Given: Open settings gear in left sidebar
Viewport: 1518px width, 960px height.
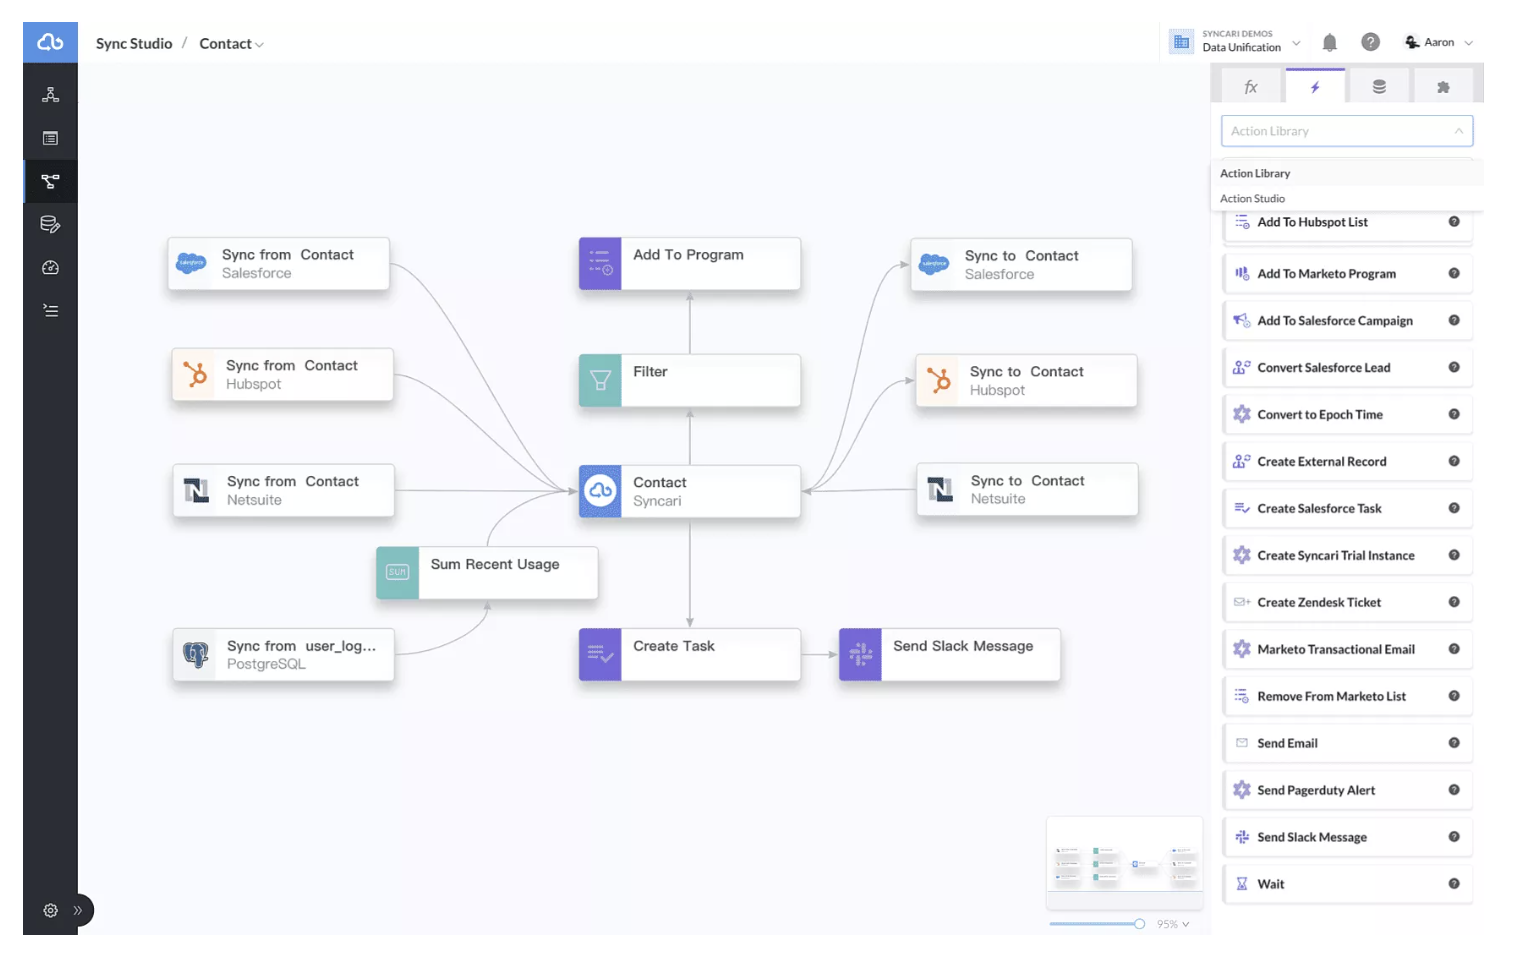Looking at the screenshot, I should click(50, 910).
